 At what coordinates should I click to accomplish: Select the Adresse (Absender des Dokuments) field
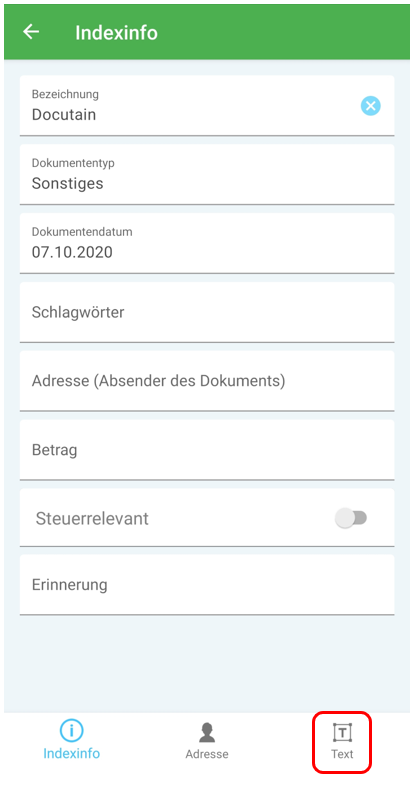[x=207, y=381]
